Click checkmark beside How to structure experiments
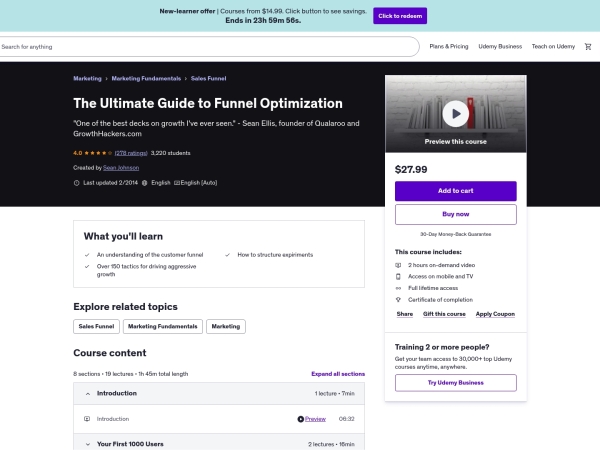This screenshot has height=450, width=600. (x=227, y=255)
